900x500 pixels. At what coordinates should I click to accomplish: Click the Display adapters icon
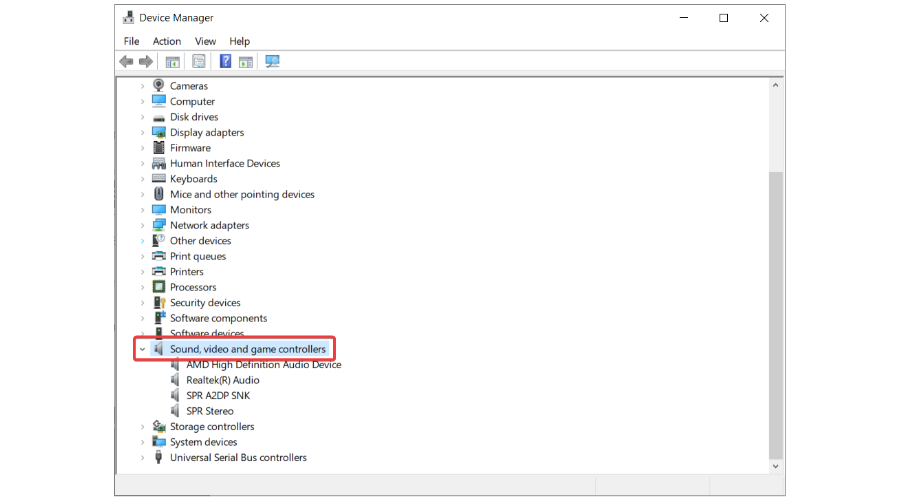click(158, 132)
